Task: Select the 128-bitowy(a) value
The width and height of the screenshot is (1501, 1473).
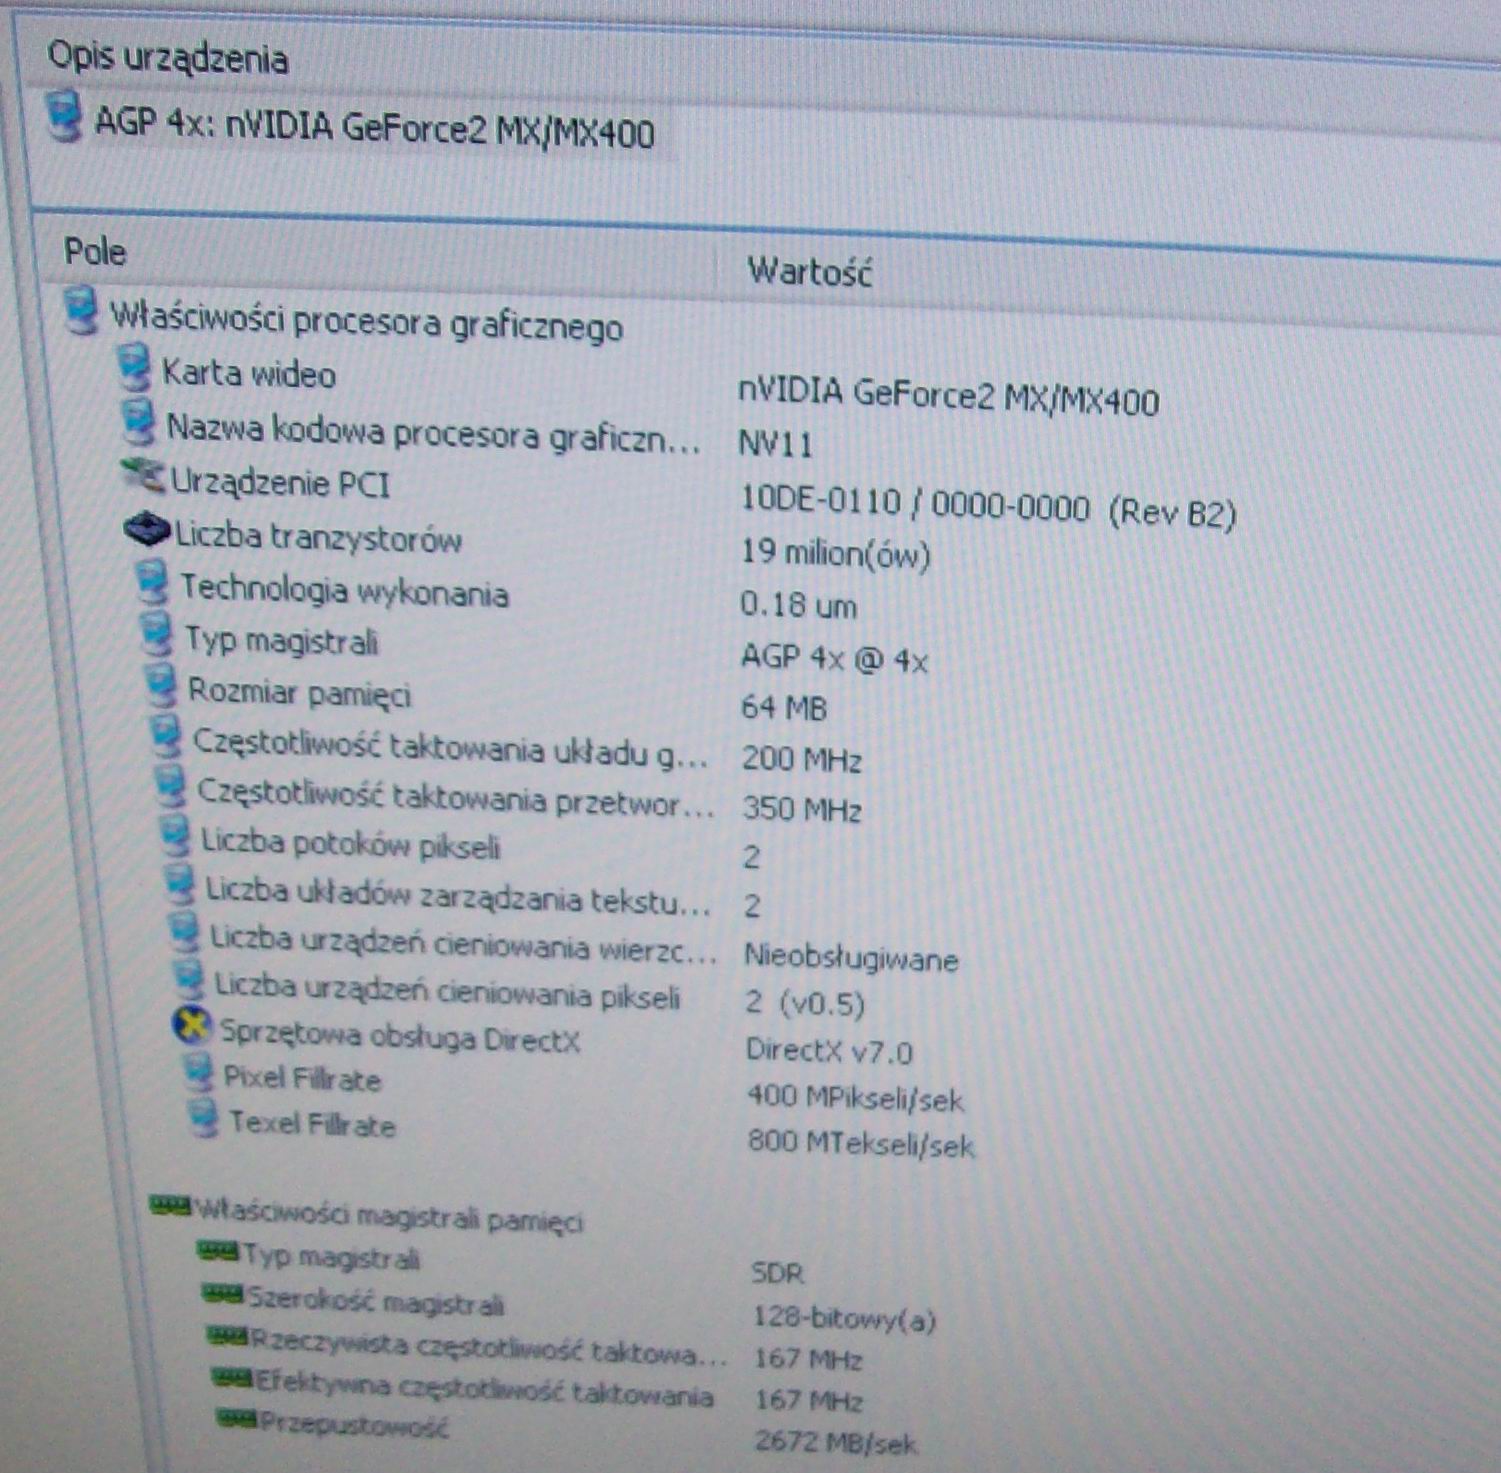Action: click(x=845, y=1319)
